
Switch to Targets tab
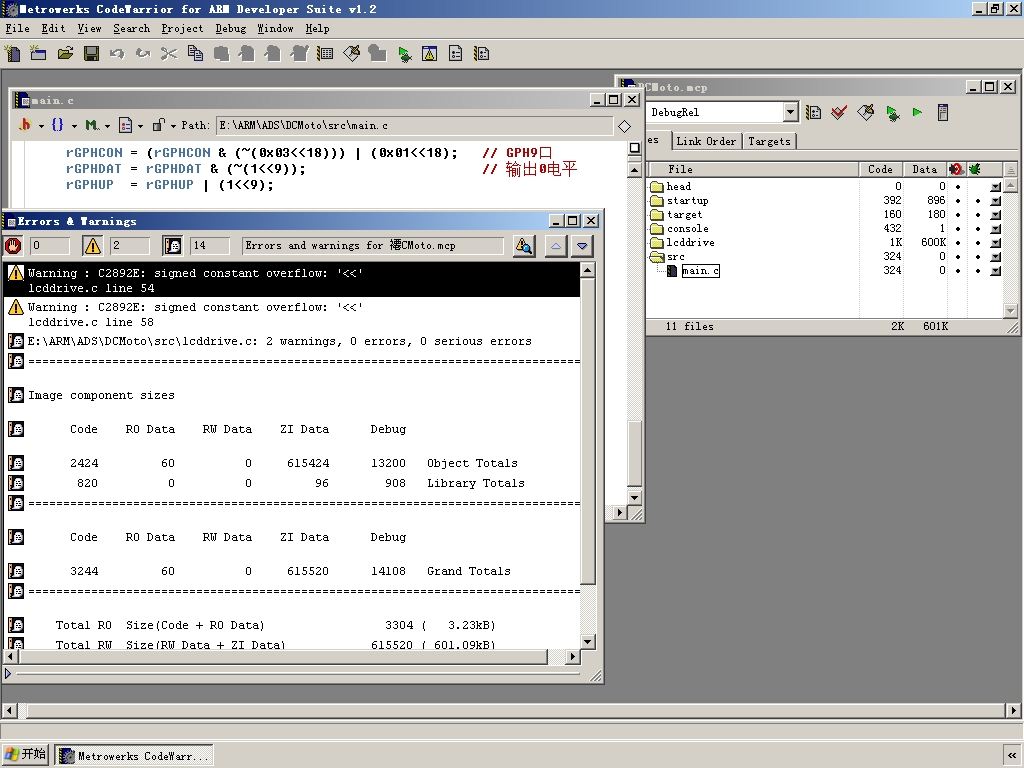tap(769, 141)
